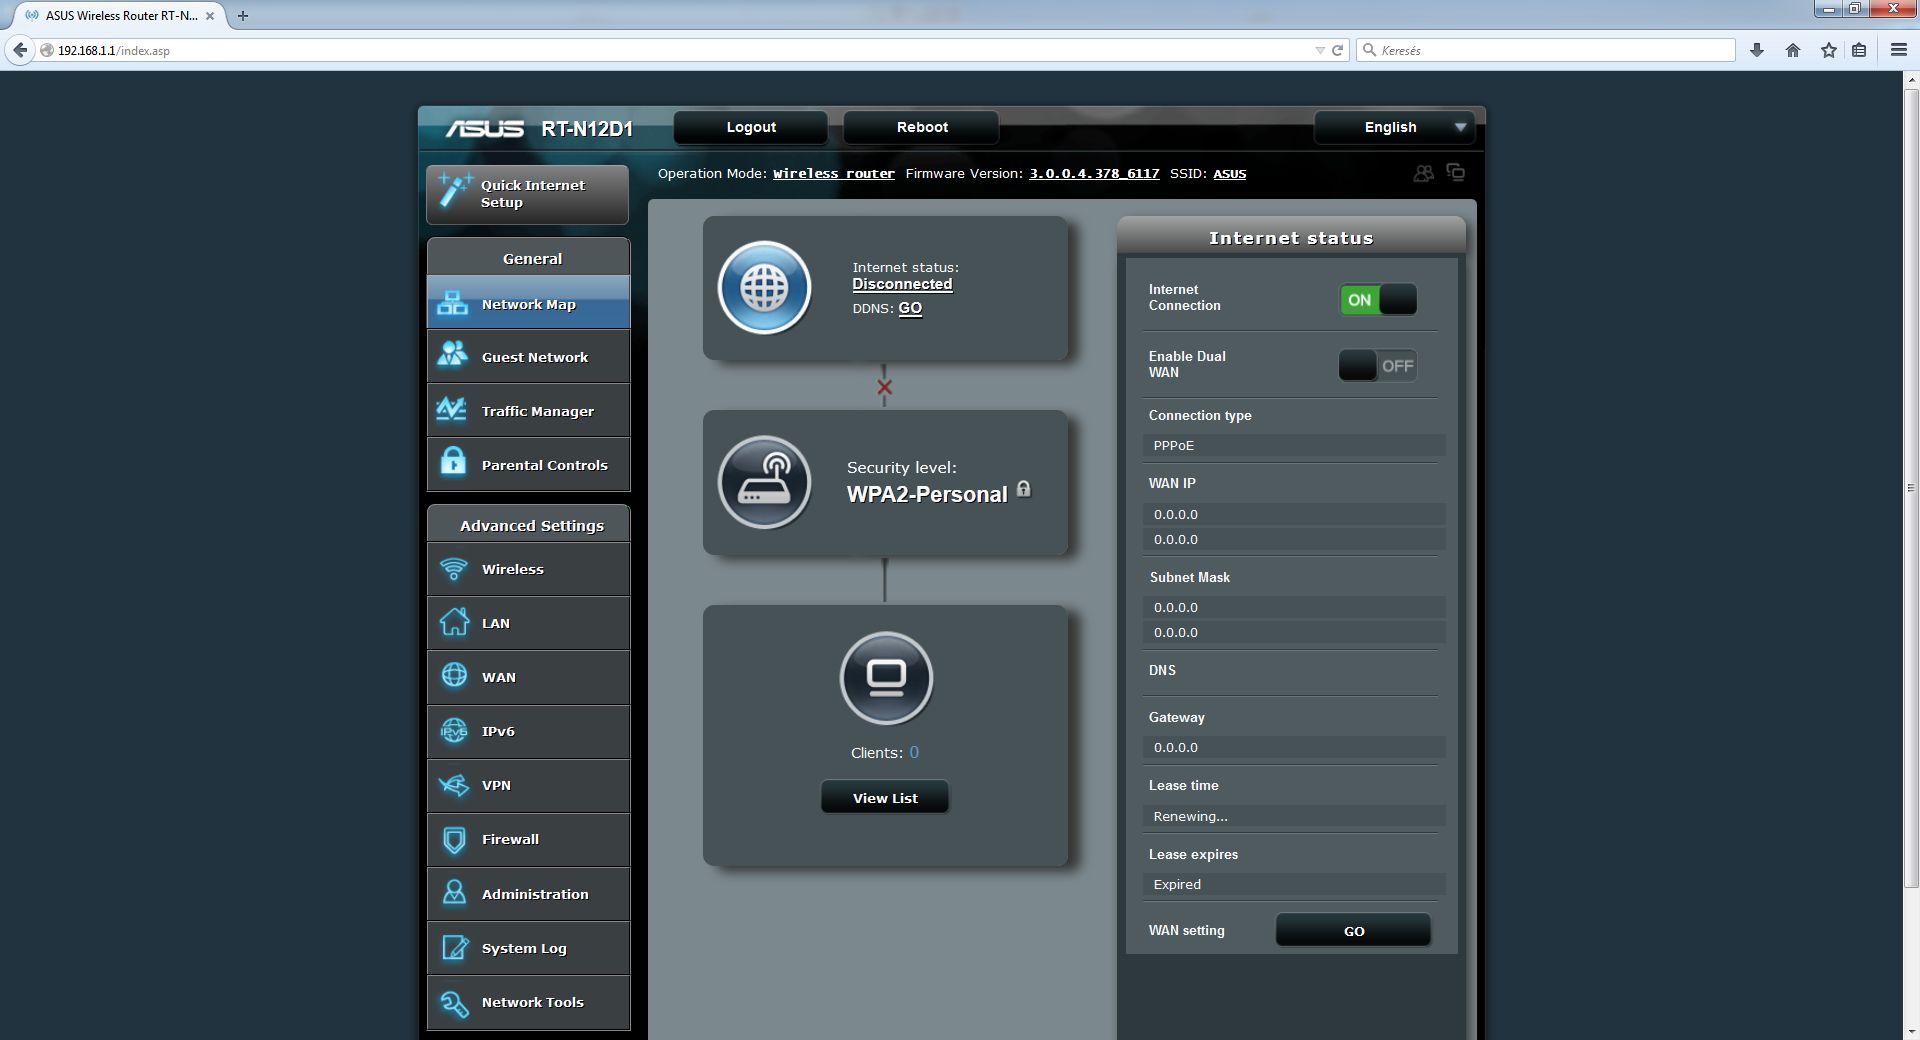The height and width of the screenshot is (1040, 1920).
Task: Open the URL bar history dropdown arrow
Action: coord(1319,50)
